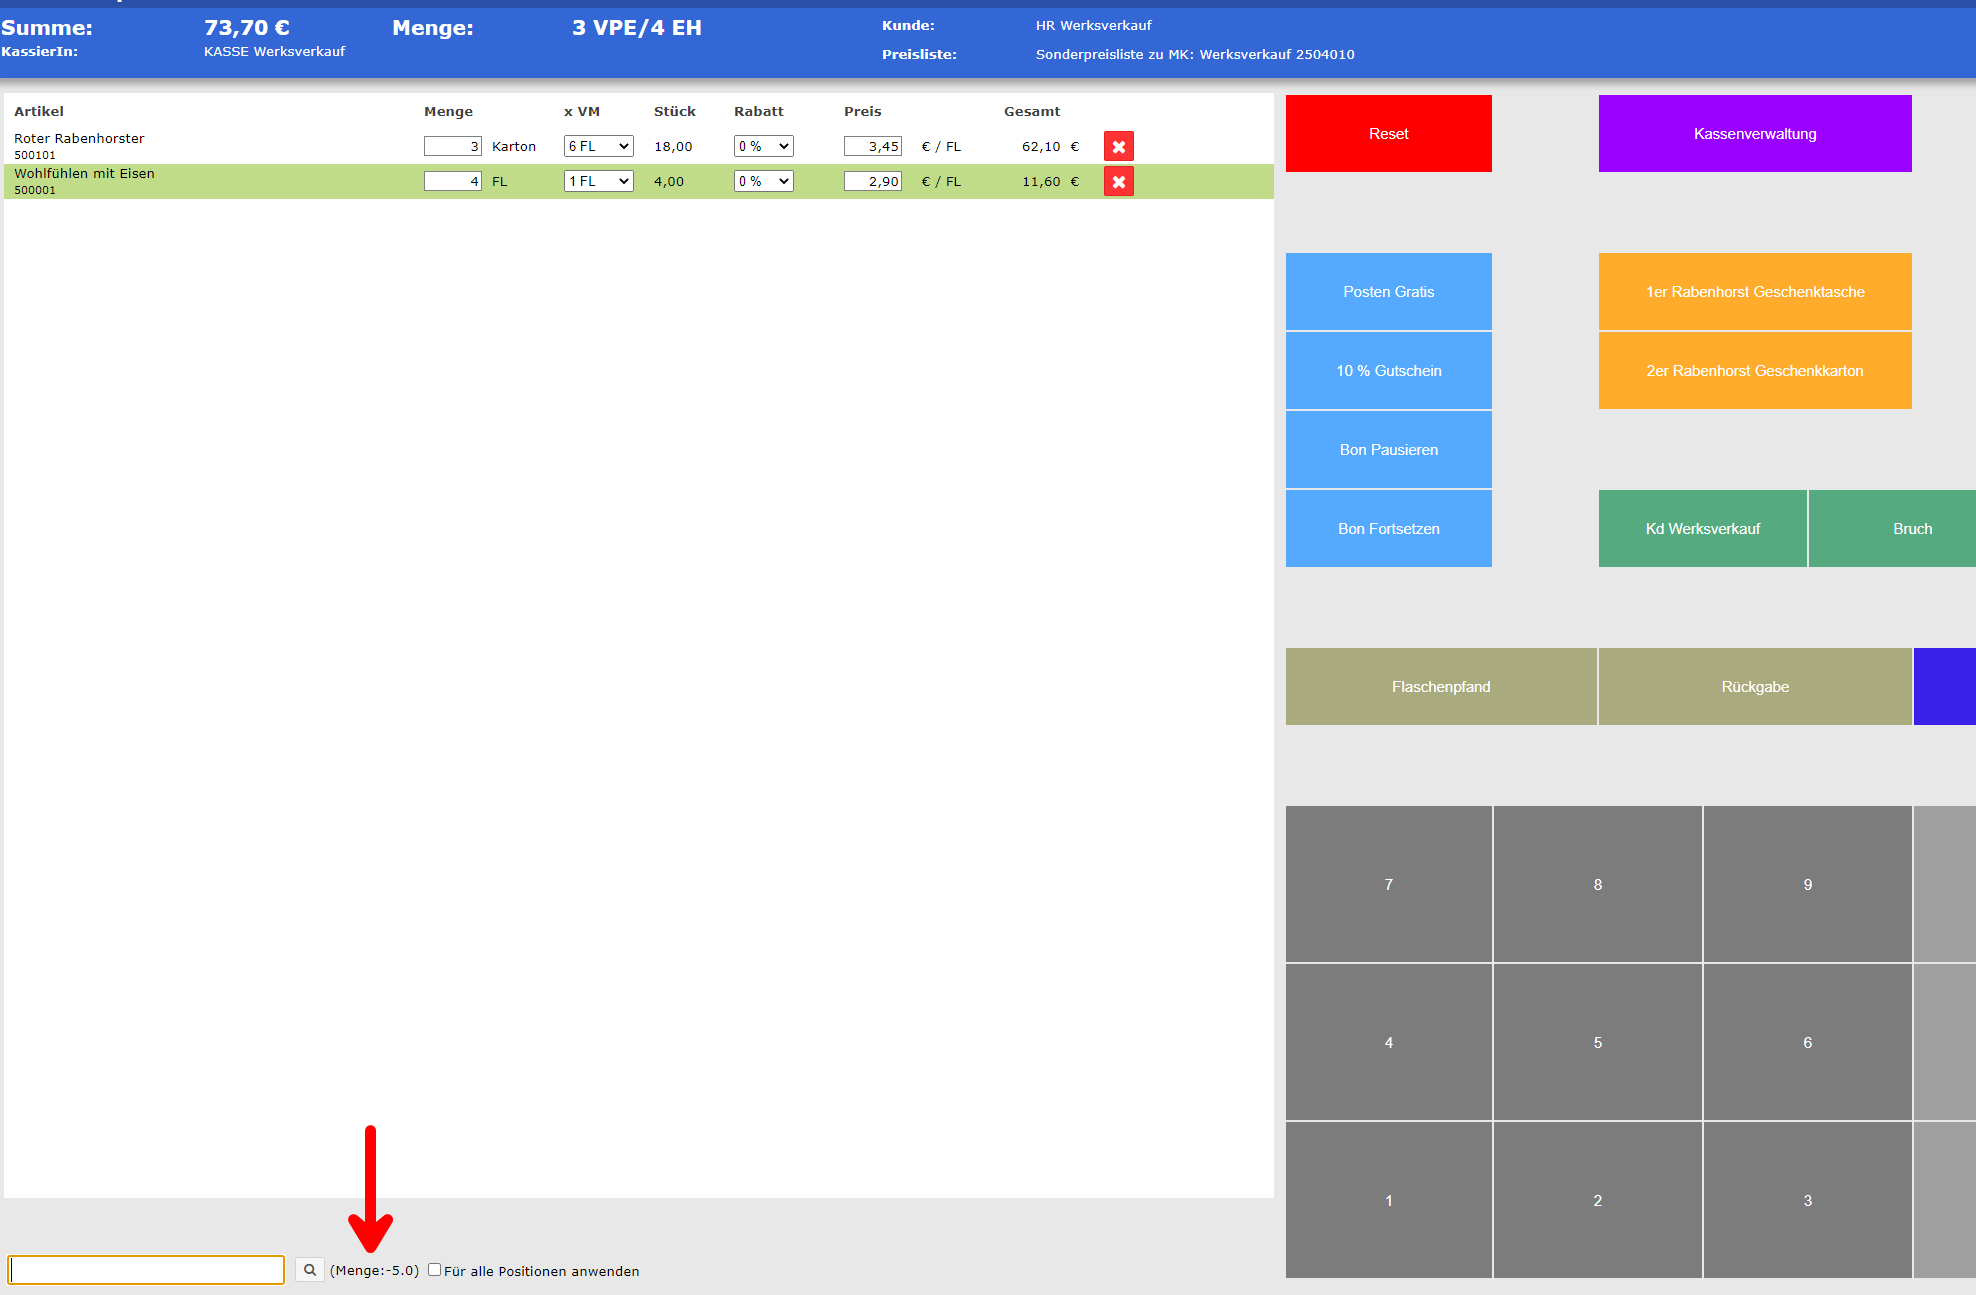
Task: Select the Flaschenpfand button
Action: tap(1440, 687)
